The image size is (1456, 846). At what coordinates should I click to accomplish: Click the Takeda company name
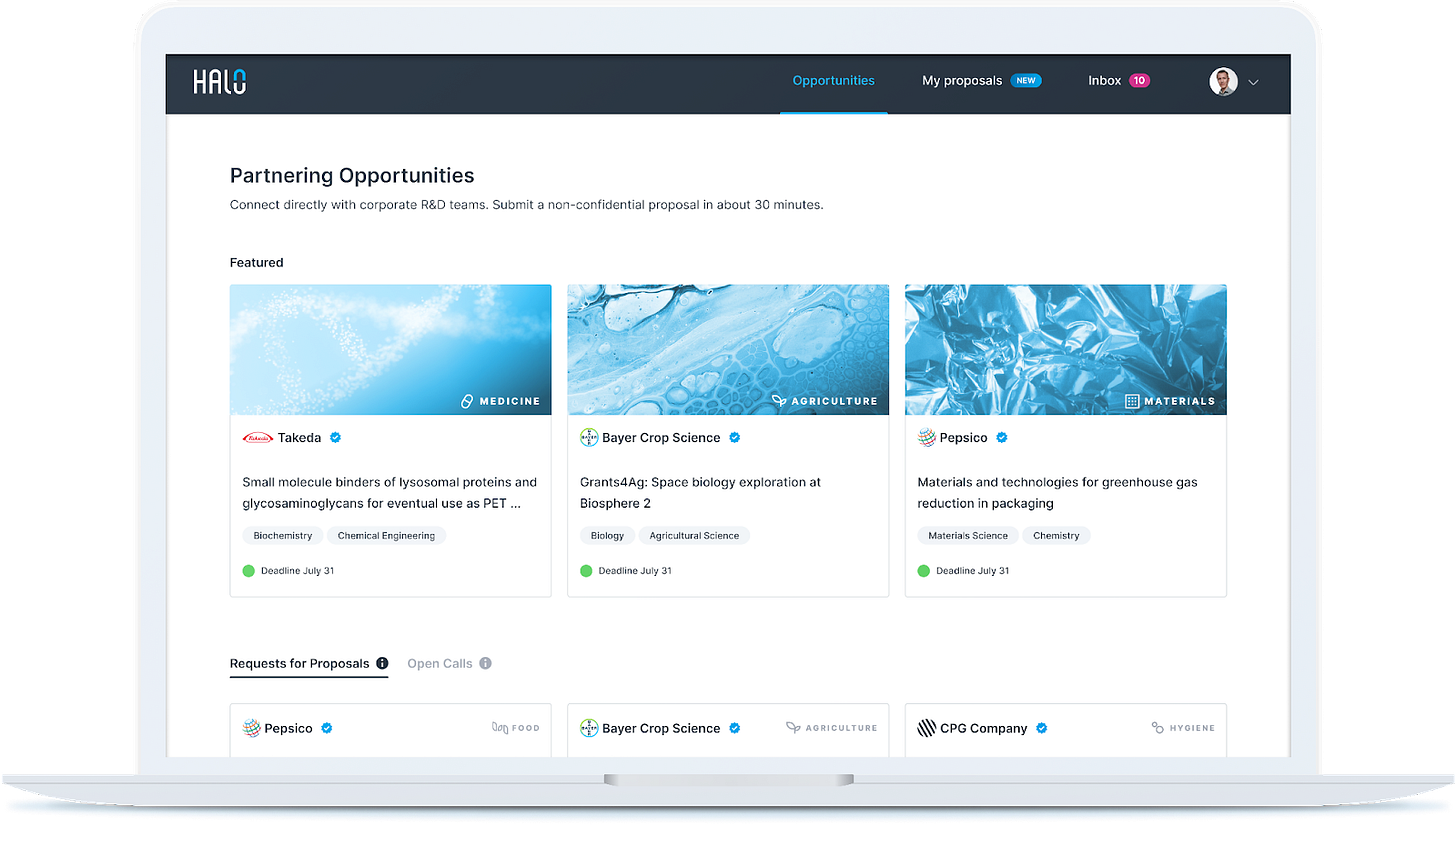click(300, 438)
